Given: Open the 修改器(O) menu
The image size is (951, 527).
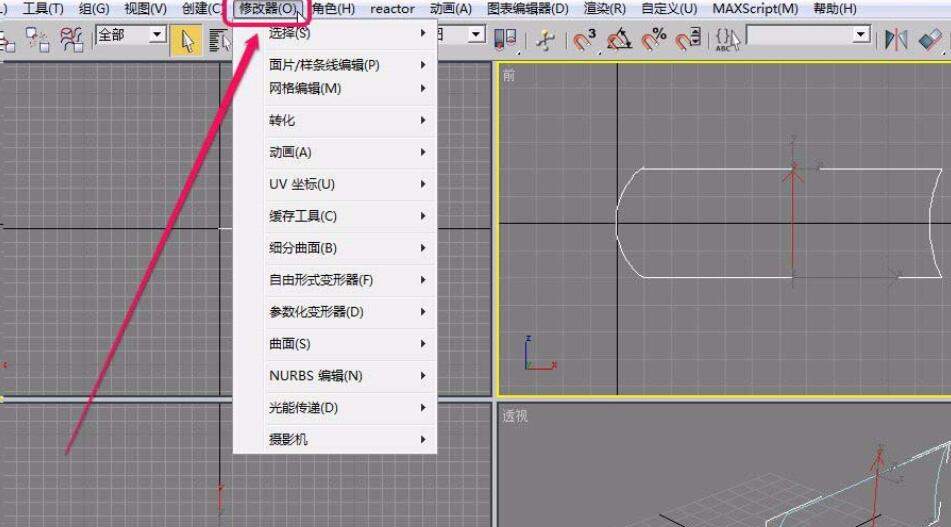Looking at the screenshot, I should point(267,9).
